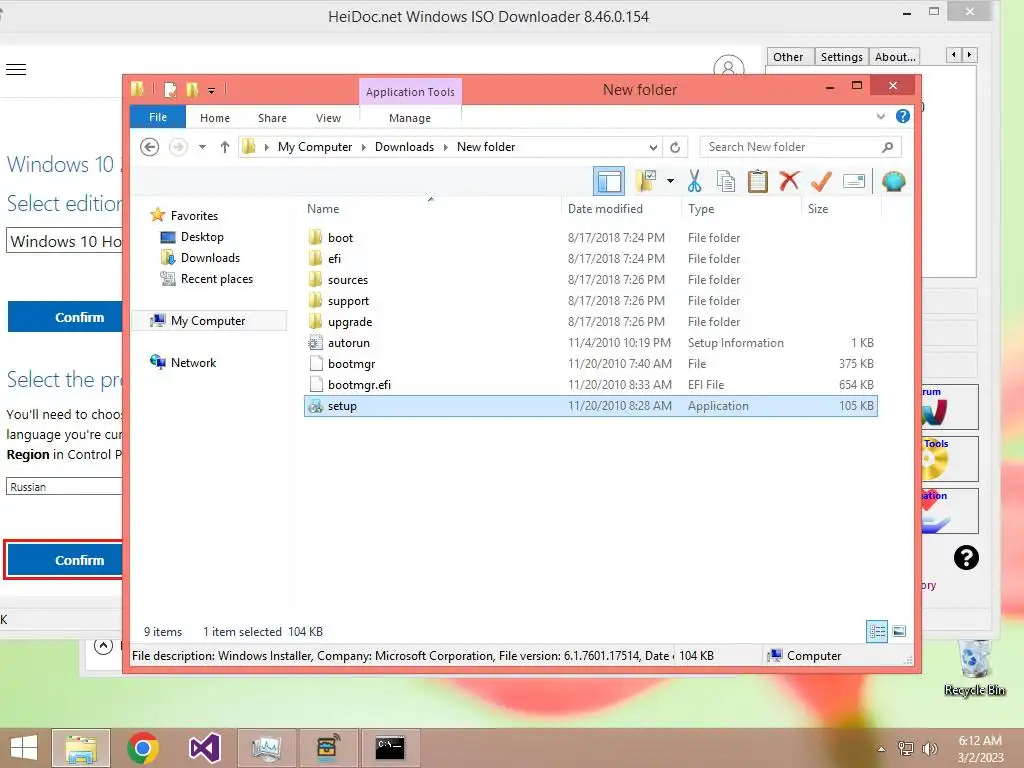
Task: Open Quick Access Toolbar customize dropdown
Action: point(211,90)
